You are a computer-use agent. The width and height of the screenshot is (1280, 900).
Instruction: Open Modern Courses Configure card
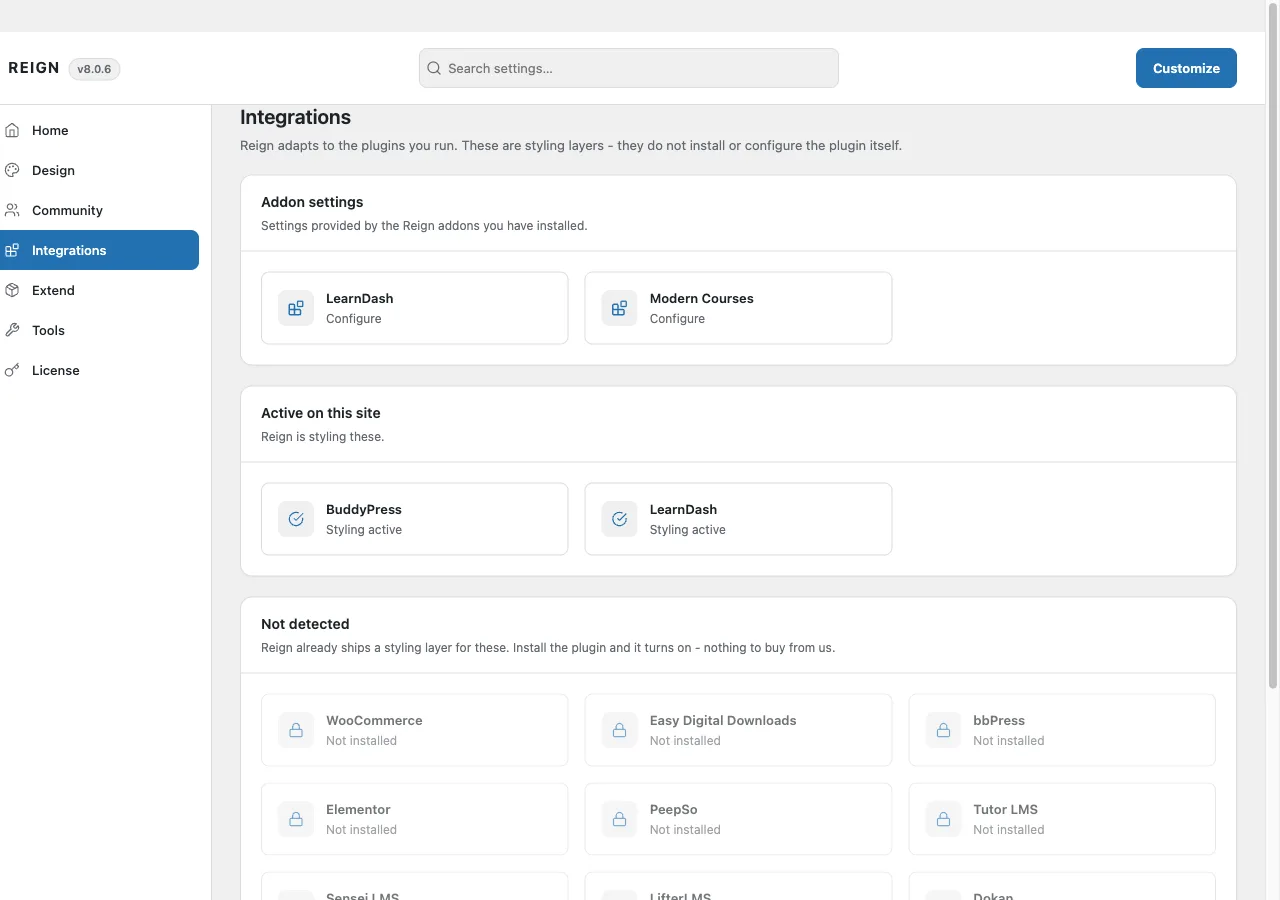click(738, 308)
